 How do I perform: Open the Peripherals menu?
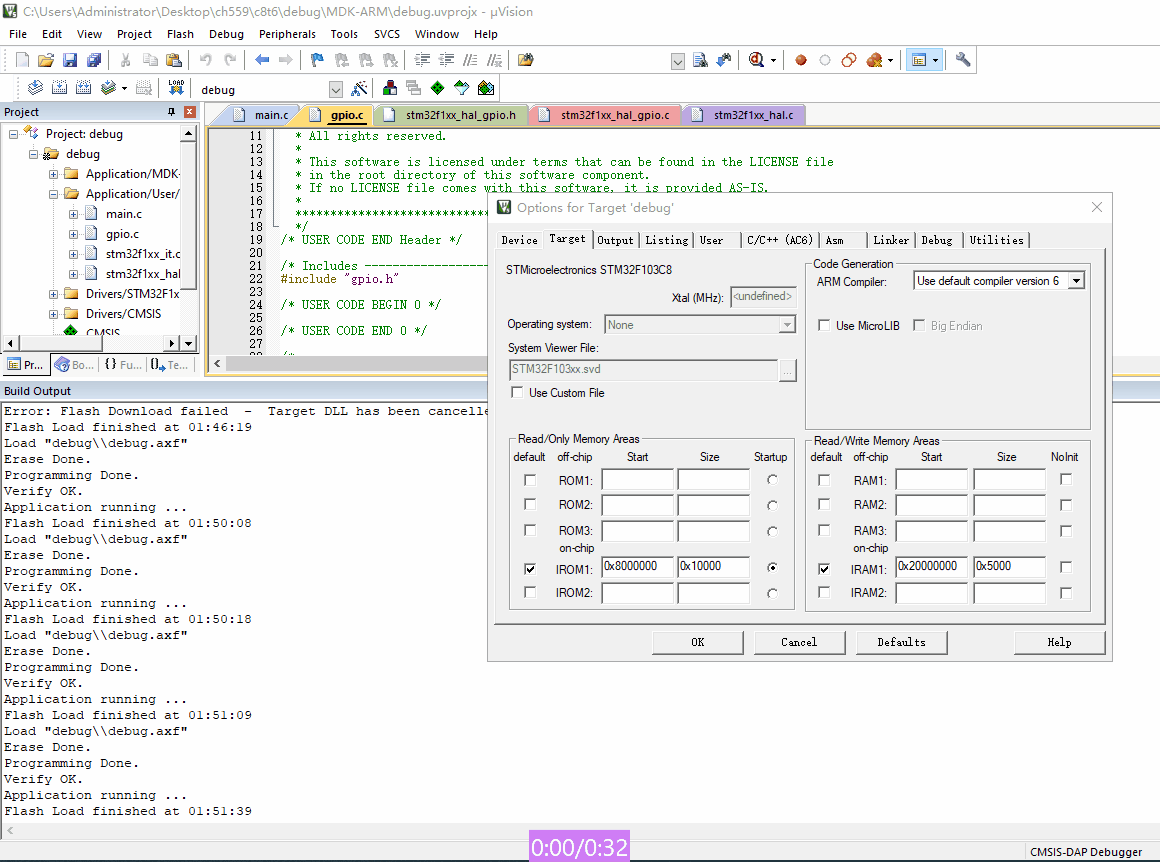coord(287,34)
